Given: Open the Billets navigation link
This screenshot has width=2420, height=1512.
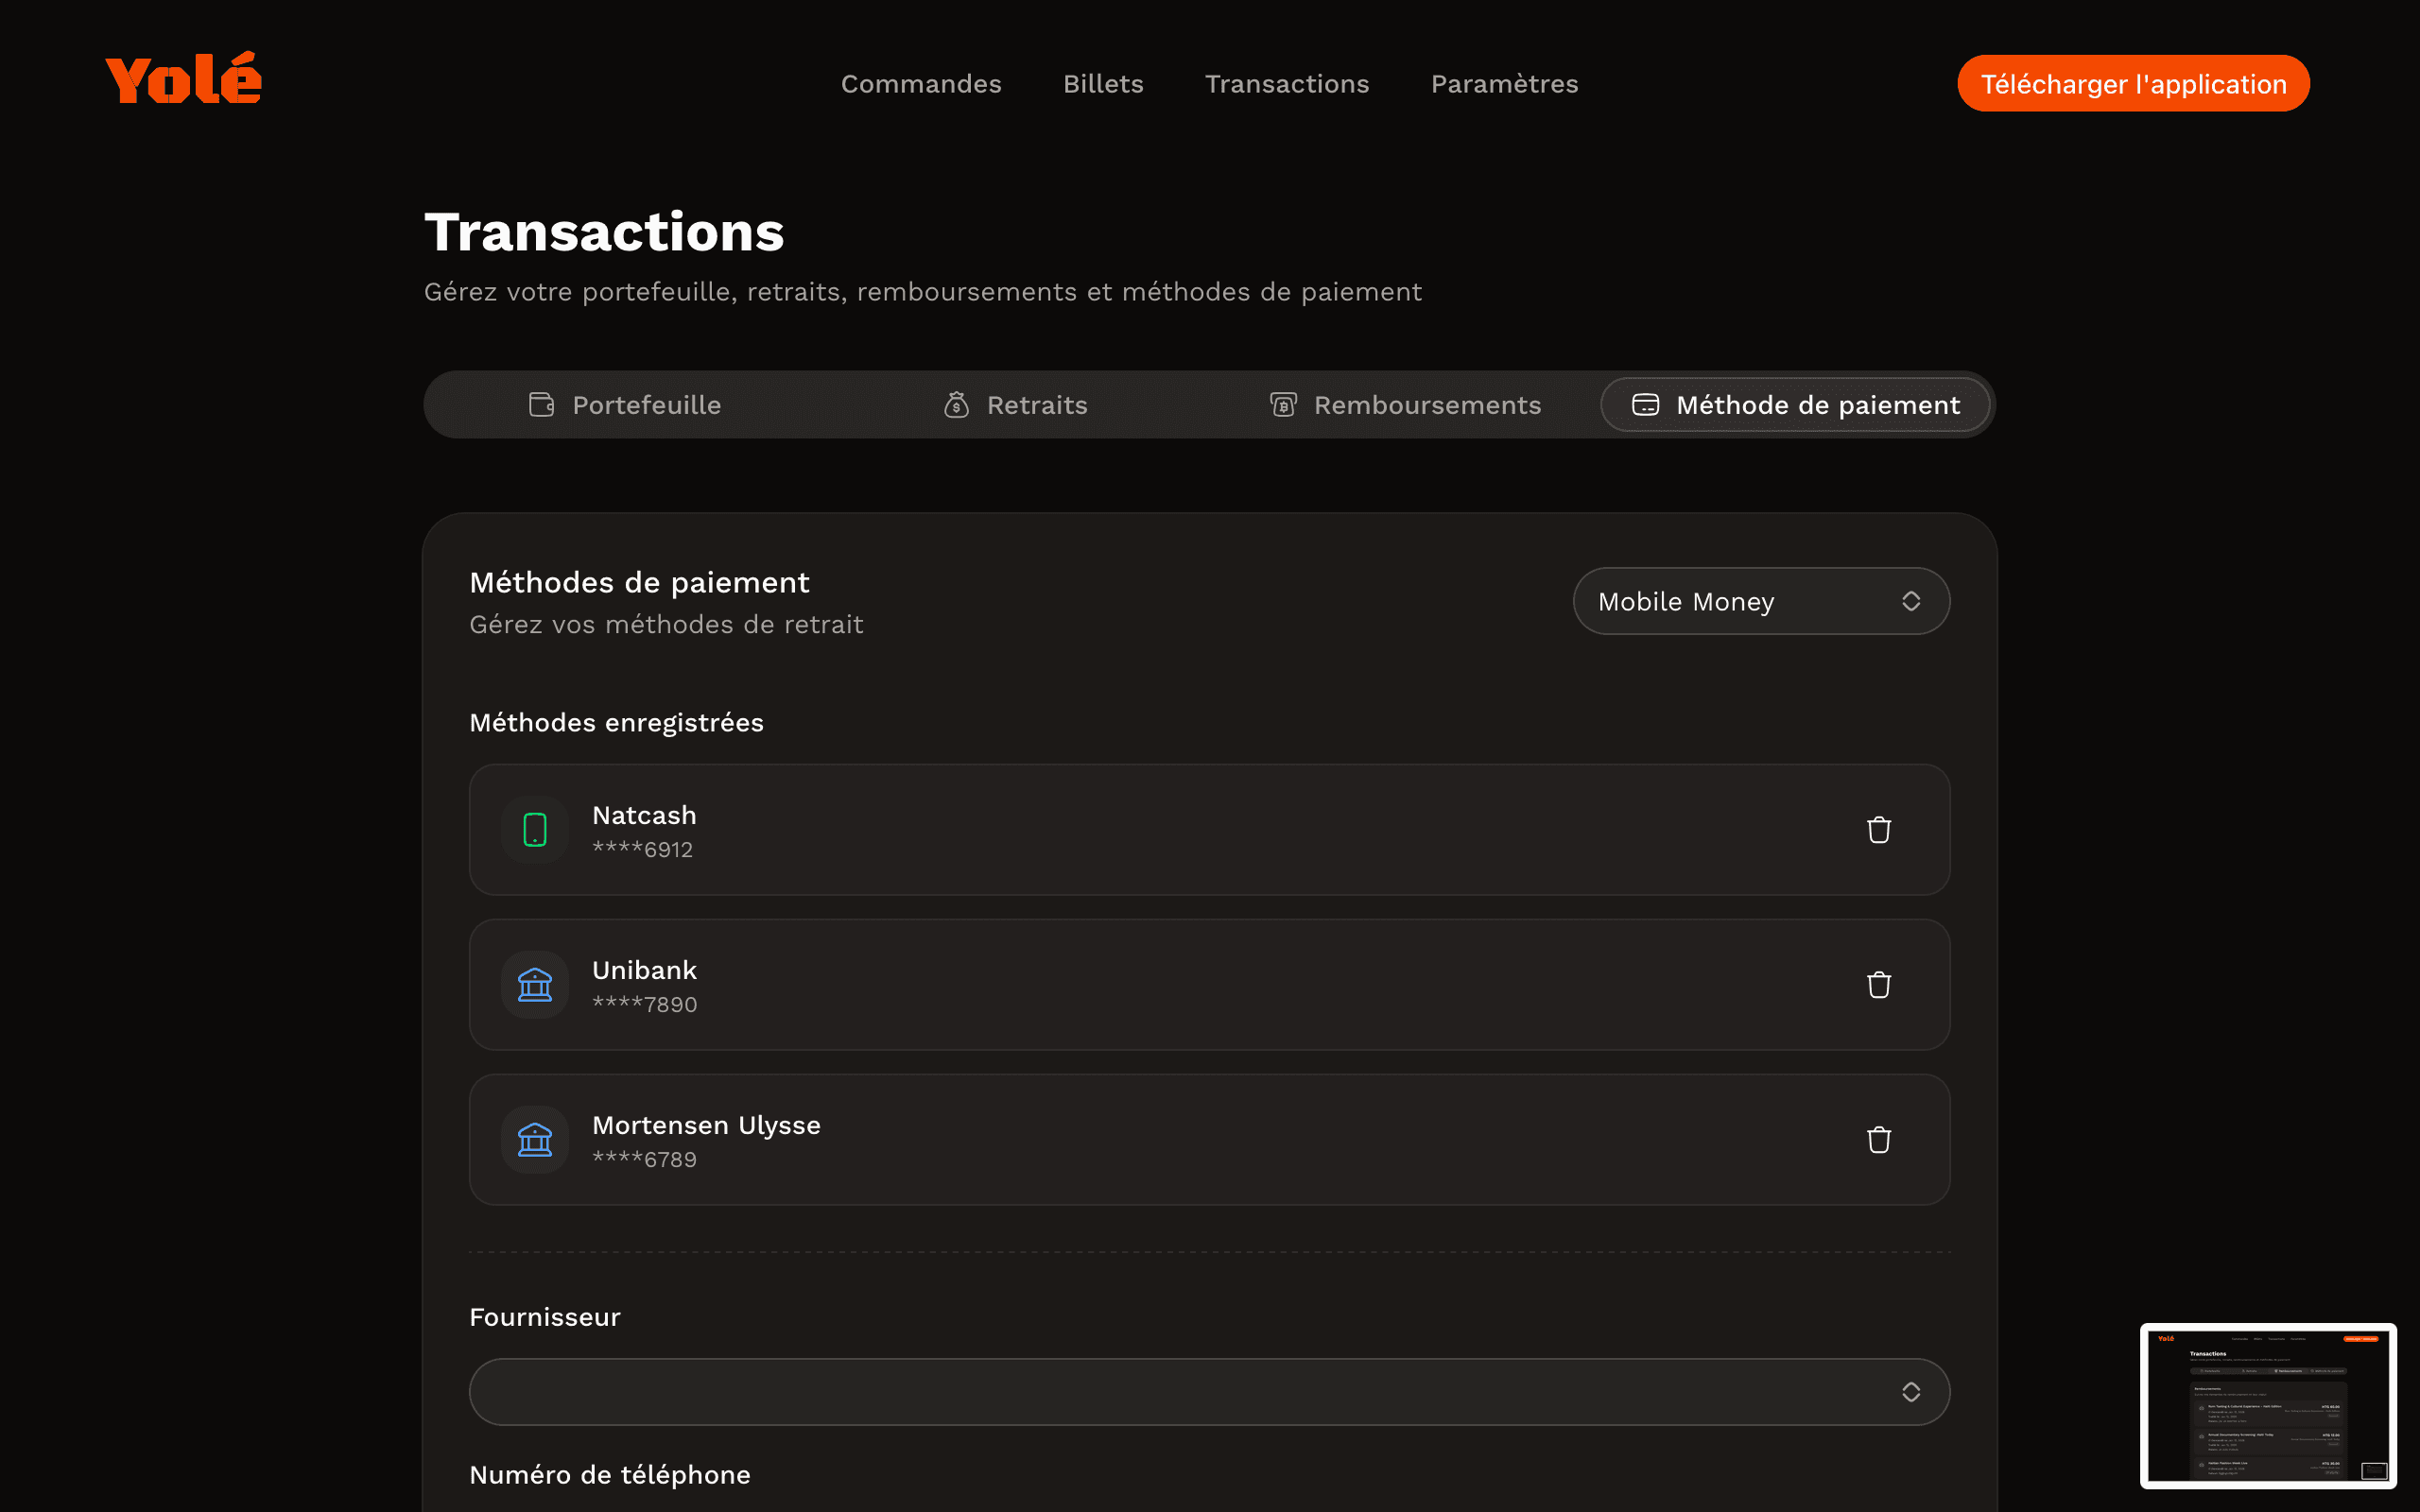Looking at the screenshot, I should point(1103,84).
